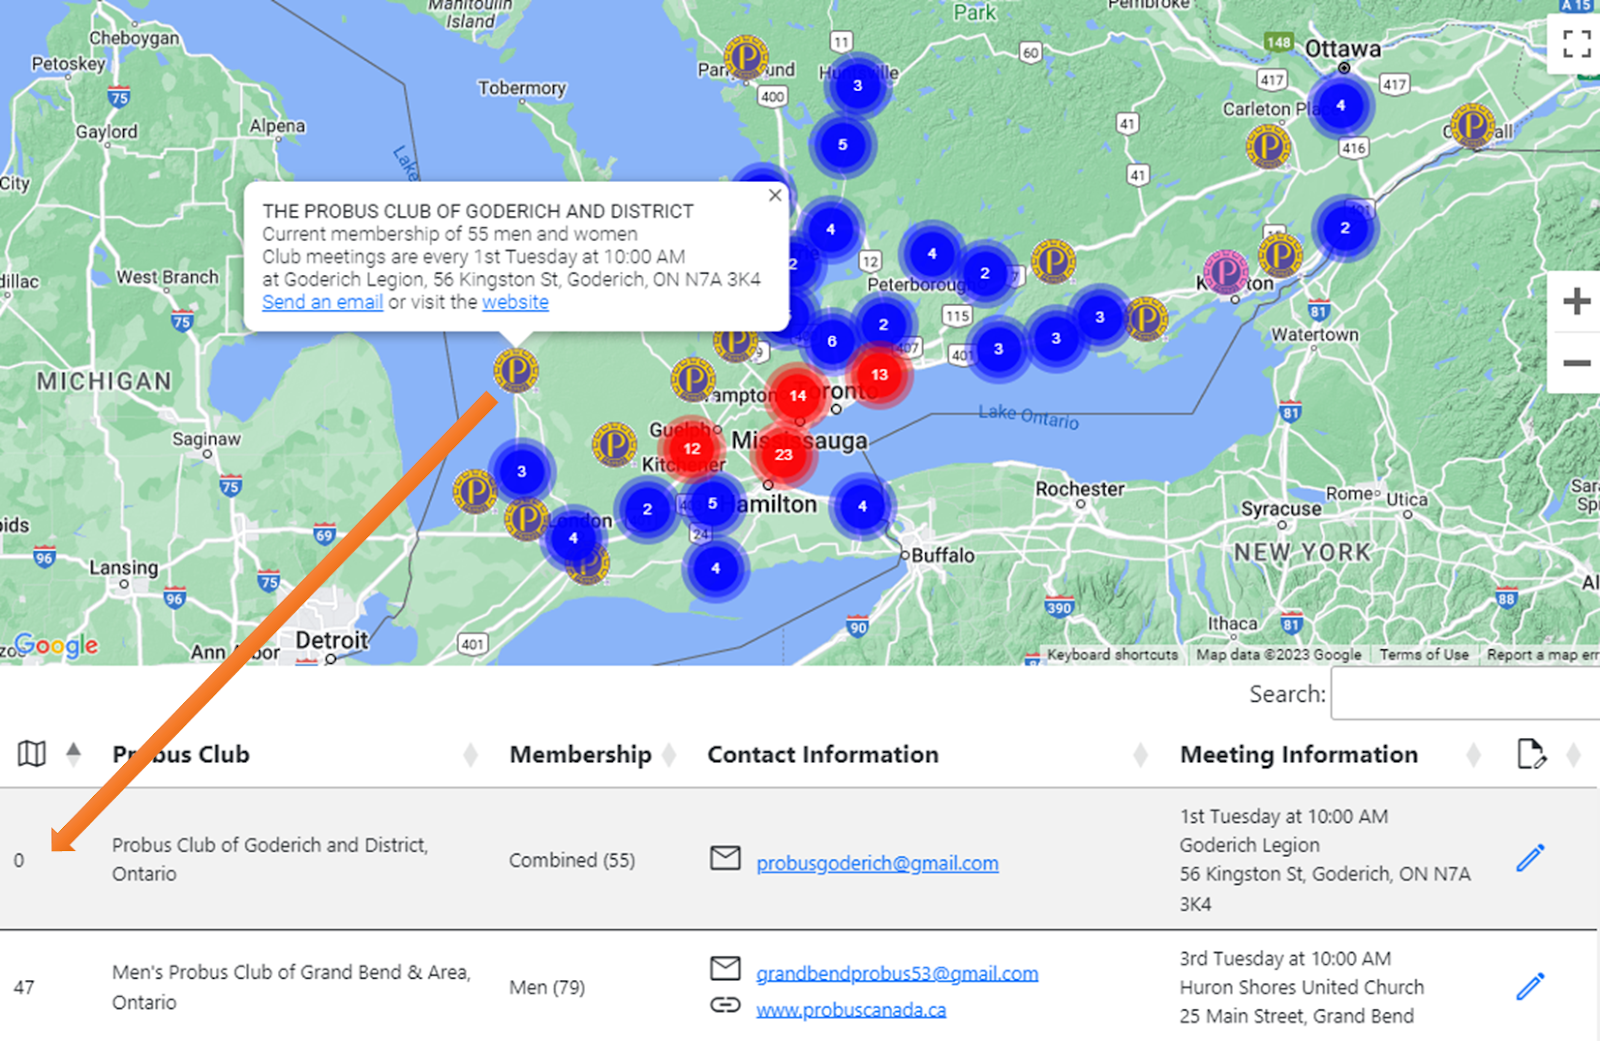1600x1041 pixels.
Task: Select Probus marker near Peterborough
Action: coord(1053,262)
